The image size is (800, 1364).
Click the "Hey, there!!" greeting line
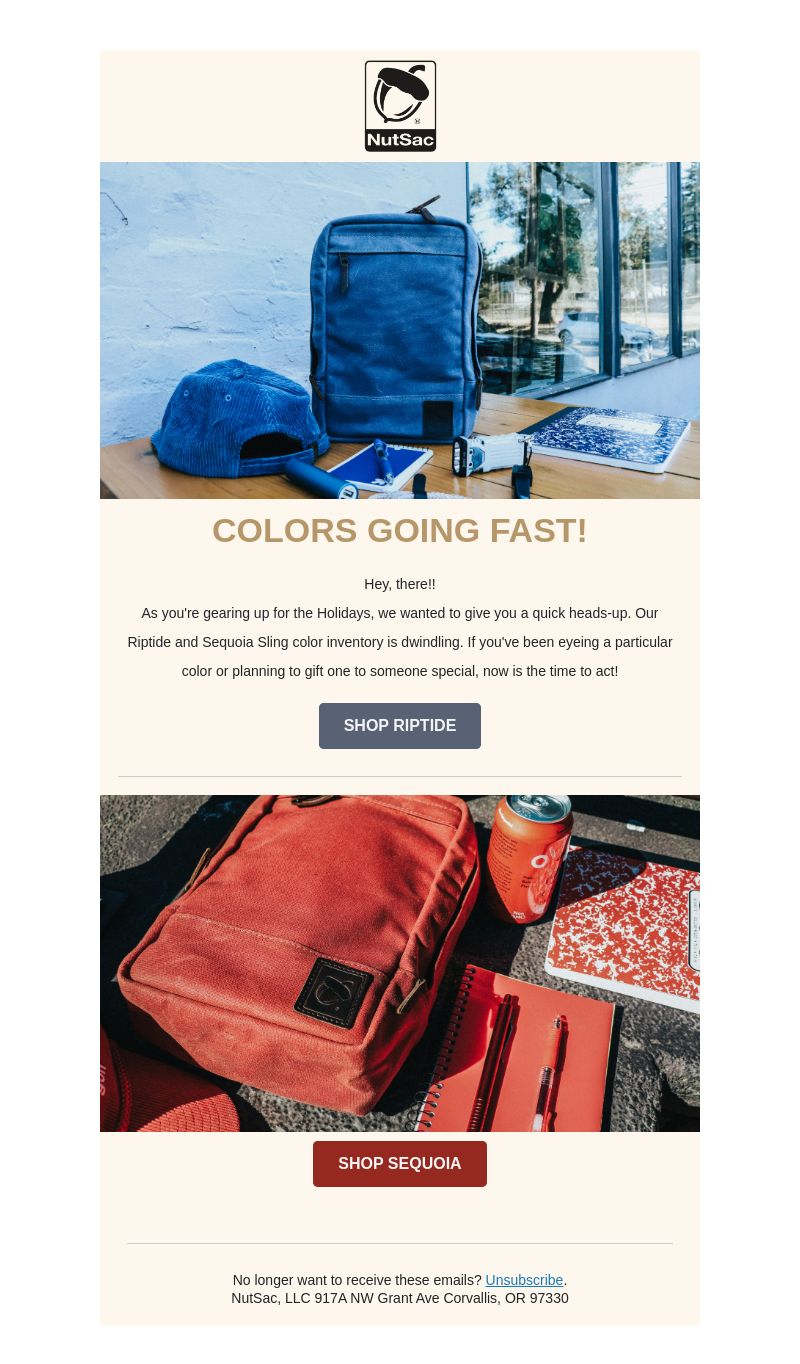pyautogui.click(x=400, y=584)
